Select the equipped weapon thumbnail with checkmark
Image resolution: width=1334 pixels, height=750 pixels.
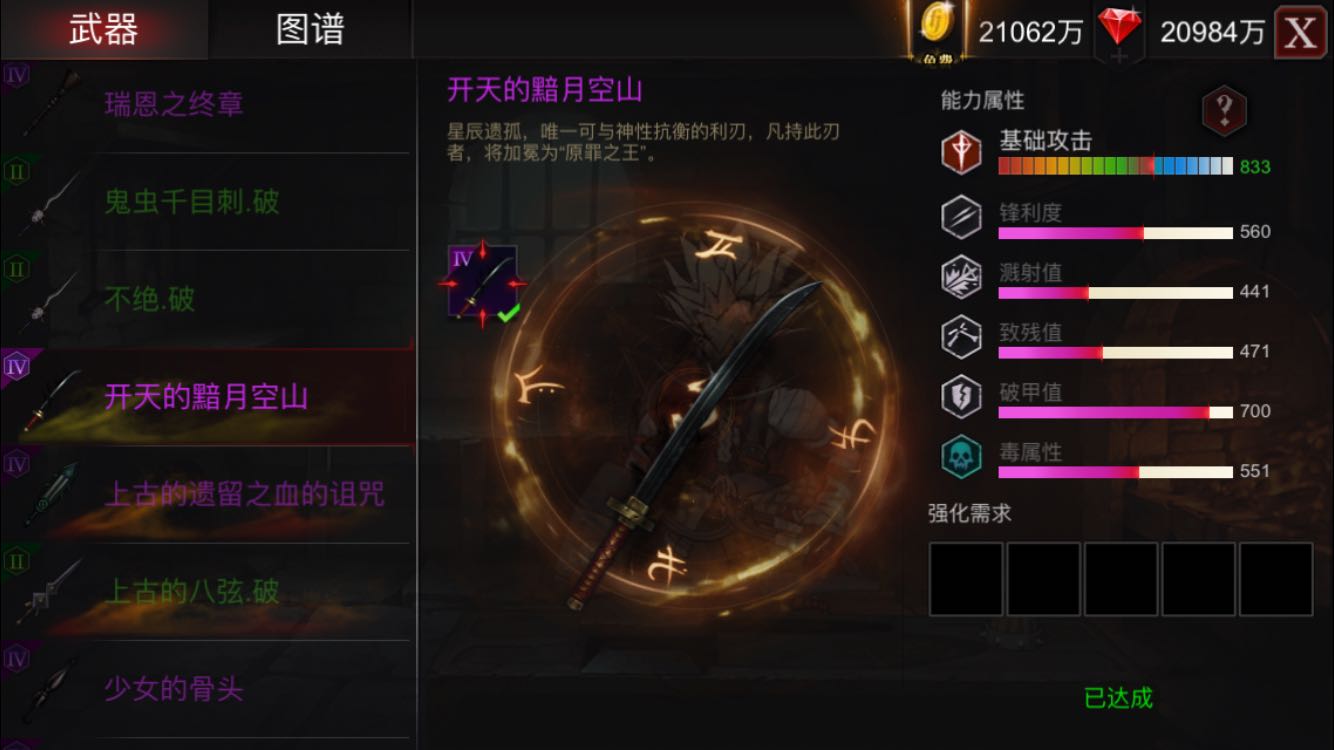[x=483, y=283]
